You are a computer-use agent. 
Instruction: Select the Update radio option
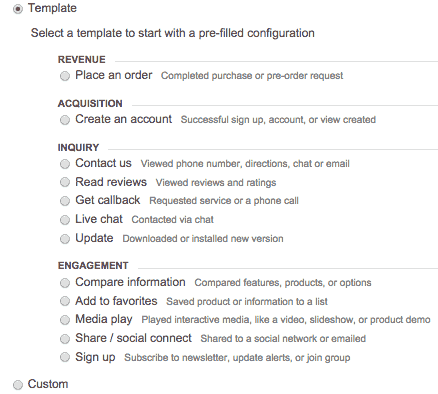pyautogui.click(x=65, y=239)
